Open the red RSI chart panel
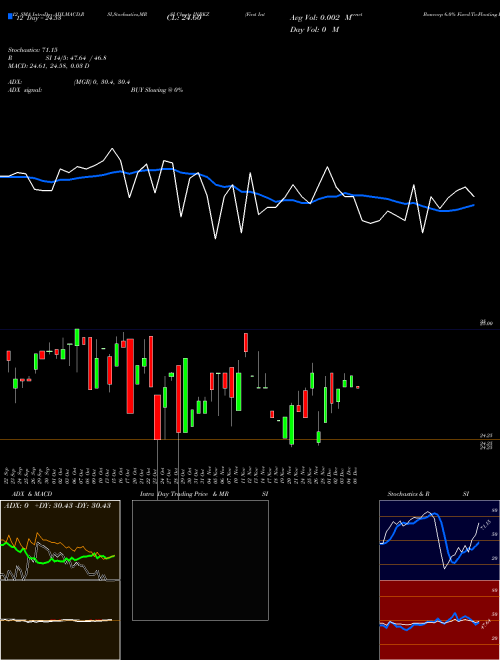Screen dimensions: 500x660 439,620
